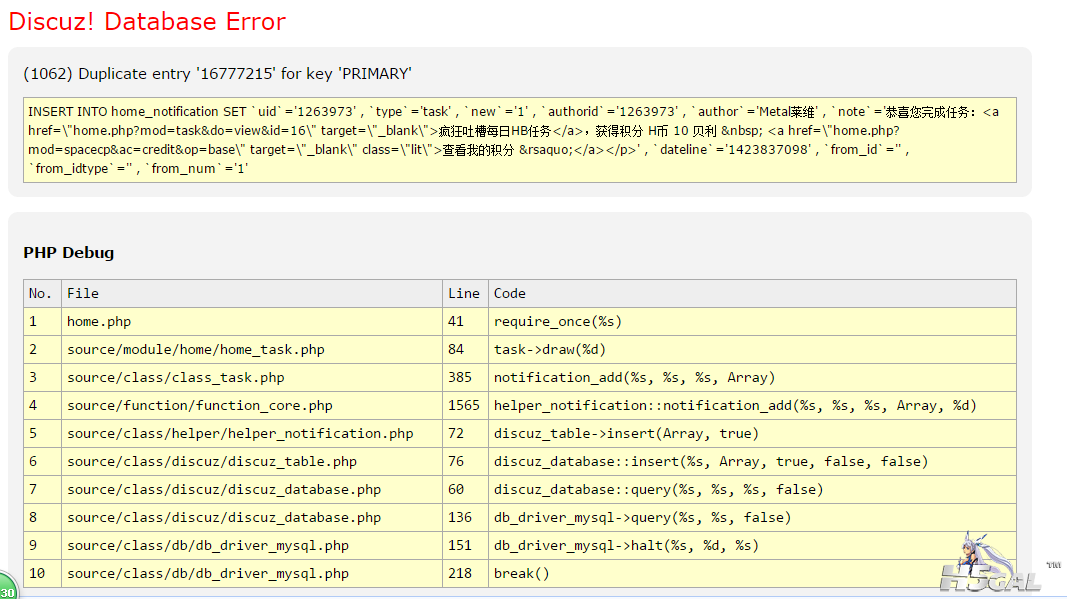Screen dimensions: 1067x599
Task: Click line number 1565 cell
Action: click(x=464, y=406)
